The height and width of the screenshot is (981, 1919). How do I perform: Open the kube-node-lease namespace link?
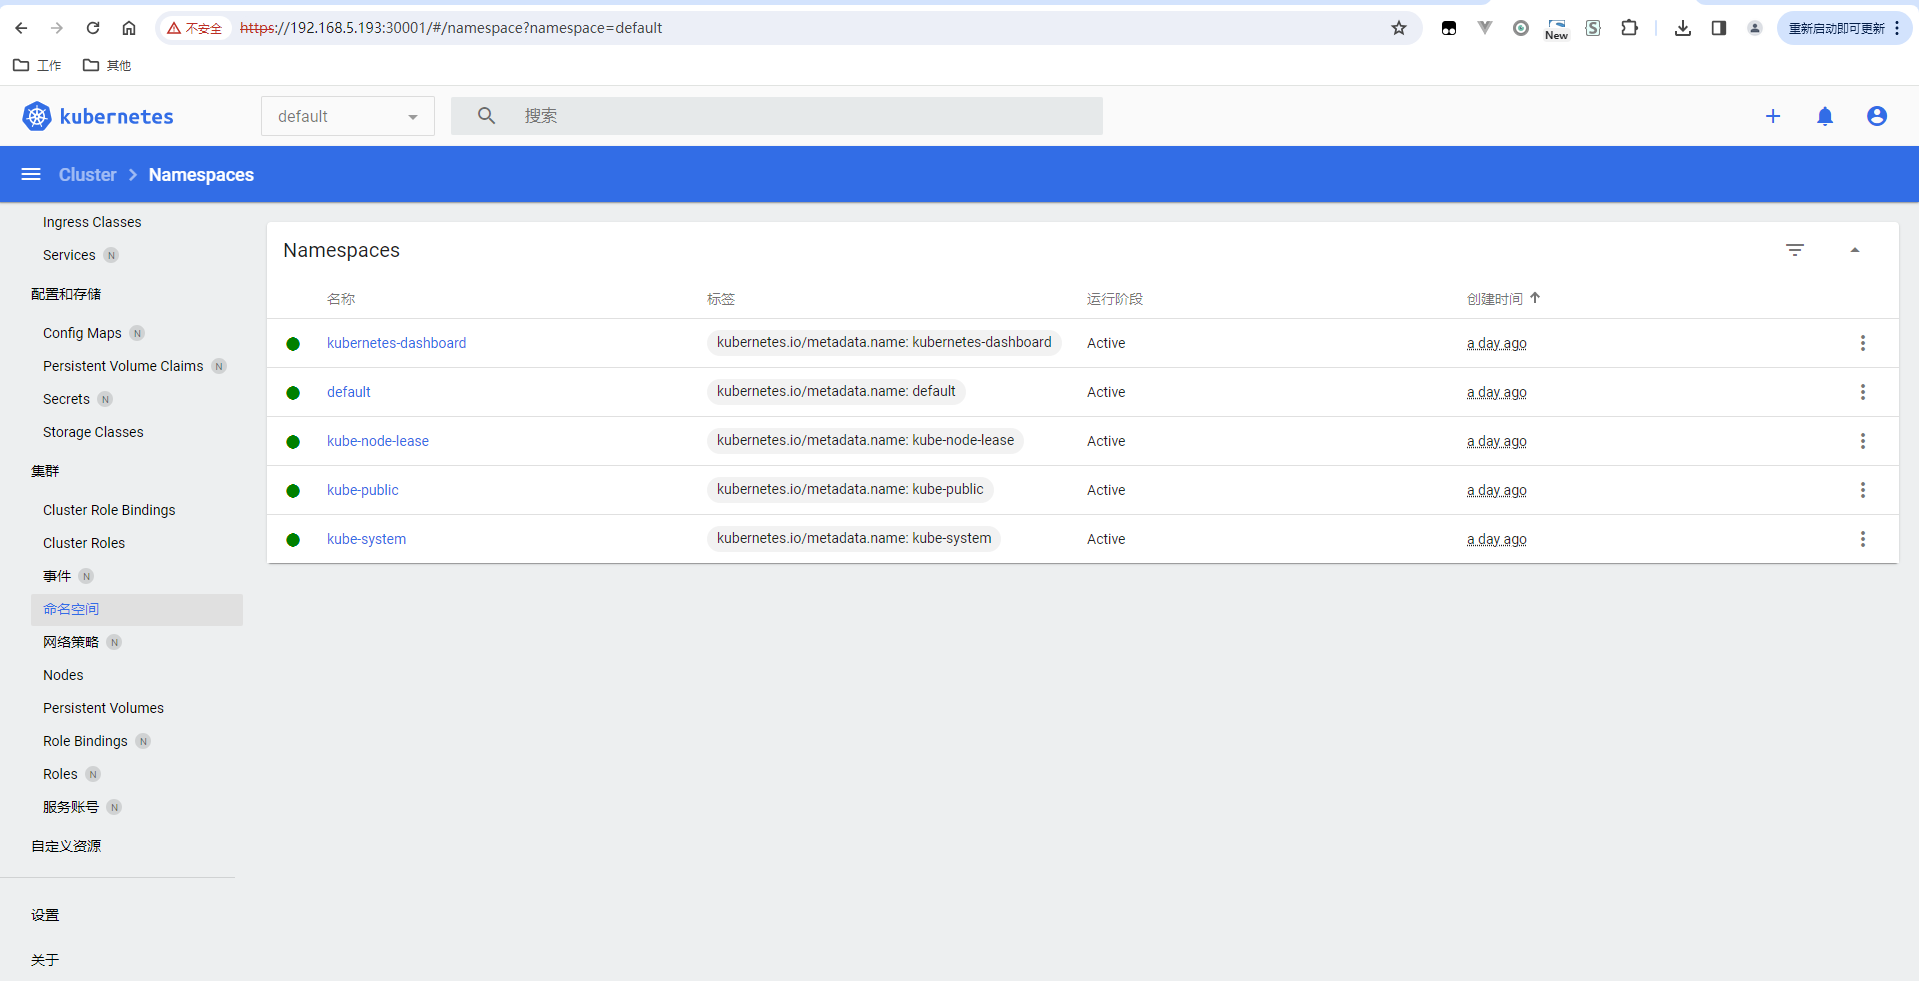click(x=378, y=441)
